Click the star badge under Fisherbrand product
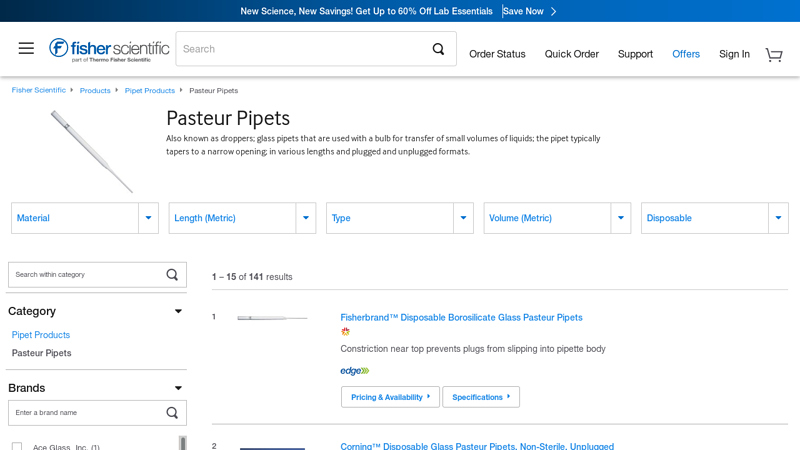The width and height of the screenshot is (800, 450). (345, 332)
